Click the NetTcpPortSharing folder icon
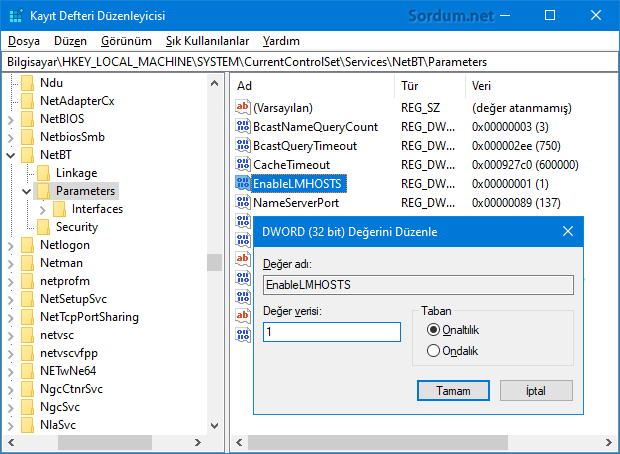Screen dimensions: 620x454 pos(28,317)
